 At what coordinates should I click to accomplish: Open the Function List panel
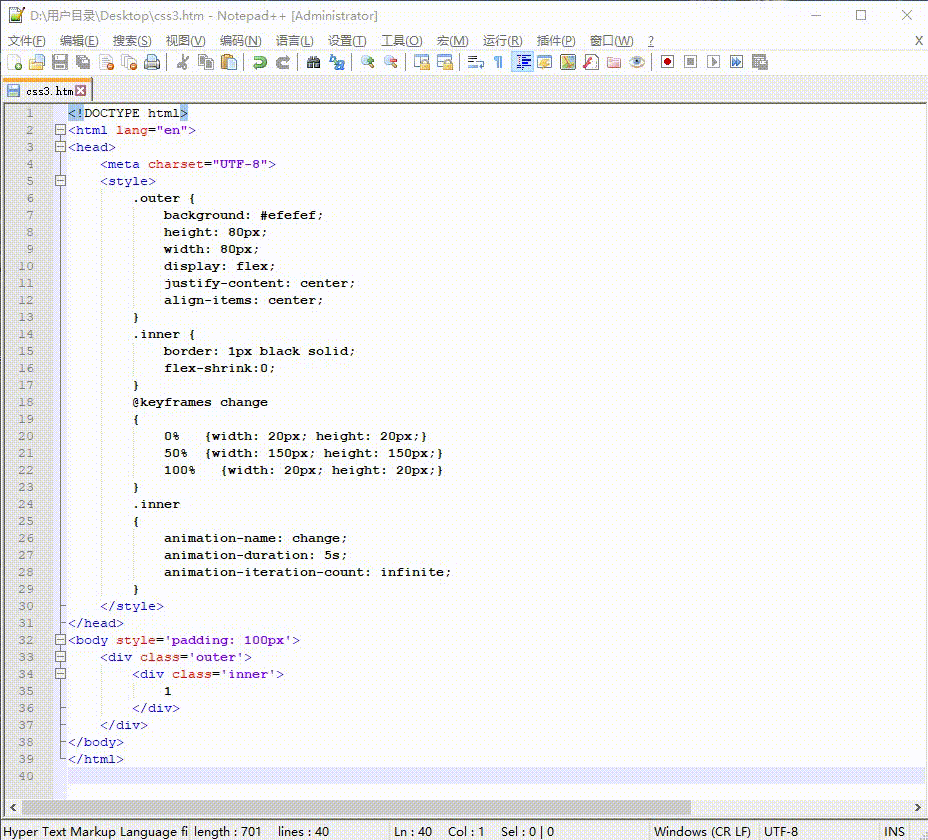[x=591, y=62]
